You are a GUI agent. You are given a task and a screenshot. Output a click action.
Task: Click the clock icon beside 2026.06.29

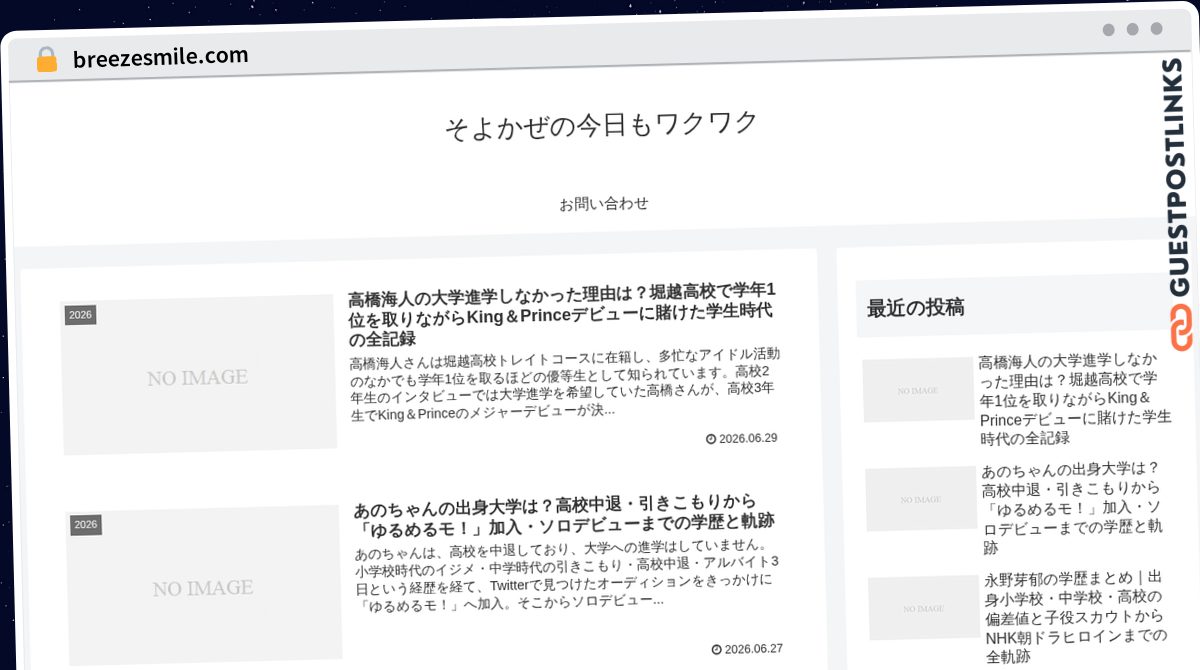pyautogui.click(x=711, y=439)
